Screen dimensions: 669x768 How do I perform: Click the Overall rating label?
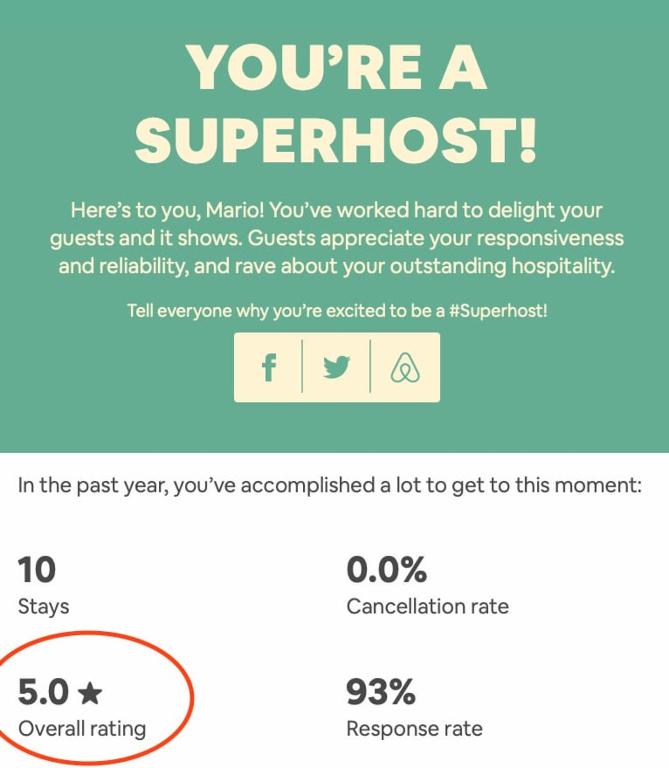coord(82,728)
